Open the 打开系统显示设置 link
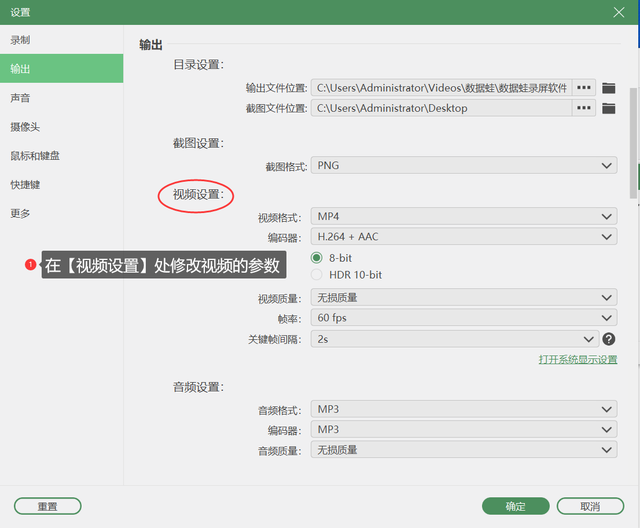 578,359
